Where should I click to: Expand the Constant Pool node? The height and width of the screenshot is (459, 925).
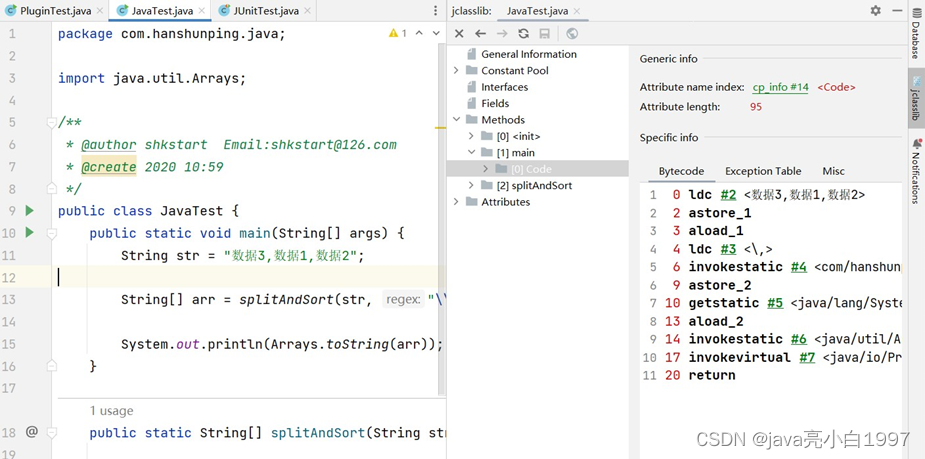coord(456,70)
